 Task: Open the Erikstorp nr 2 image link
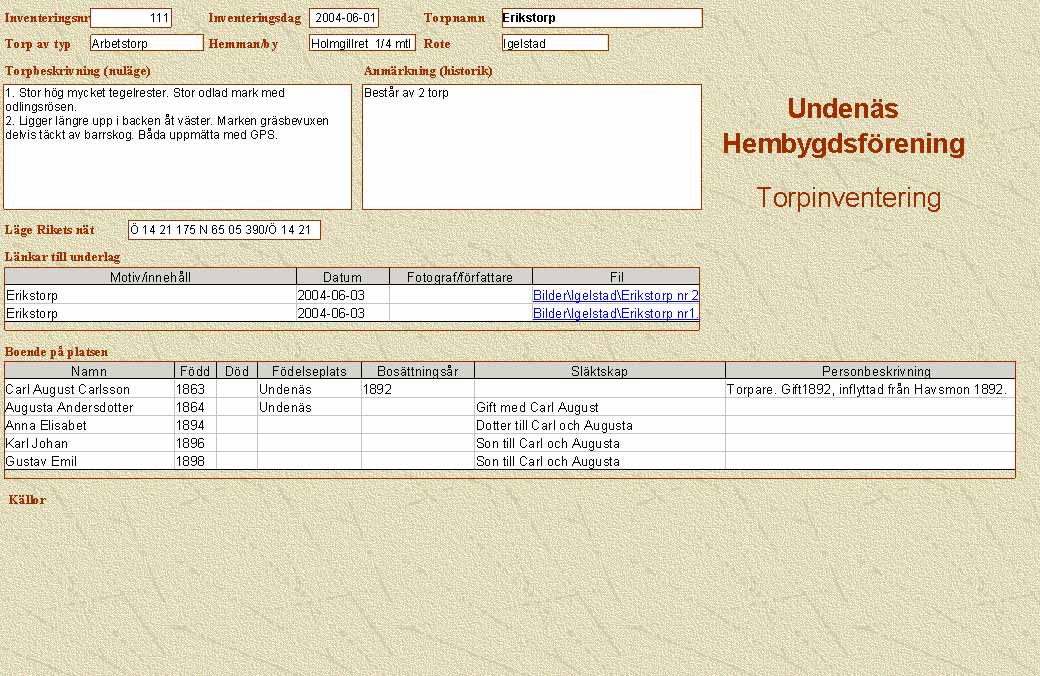[x=615, y=296]
